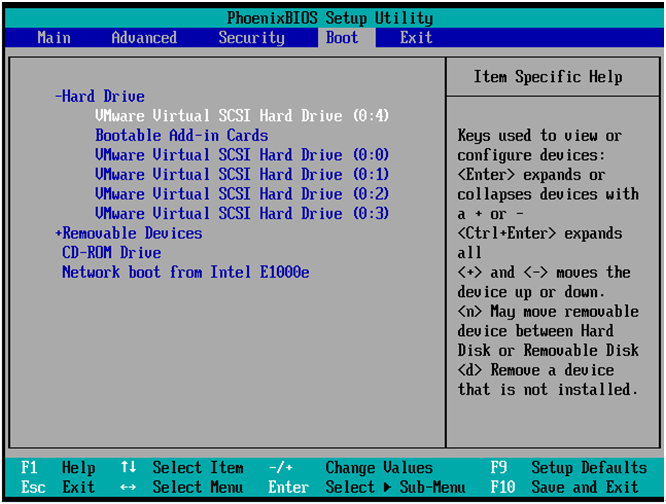This screenshot has height=504, width=666.
Task: Click the '<n> May move removable' help line
Action: point(548,311)
